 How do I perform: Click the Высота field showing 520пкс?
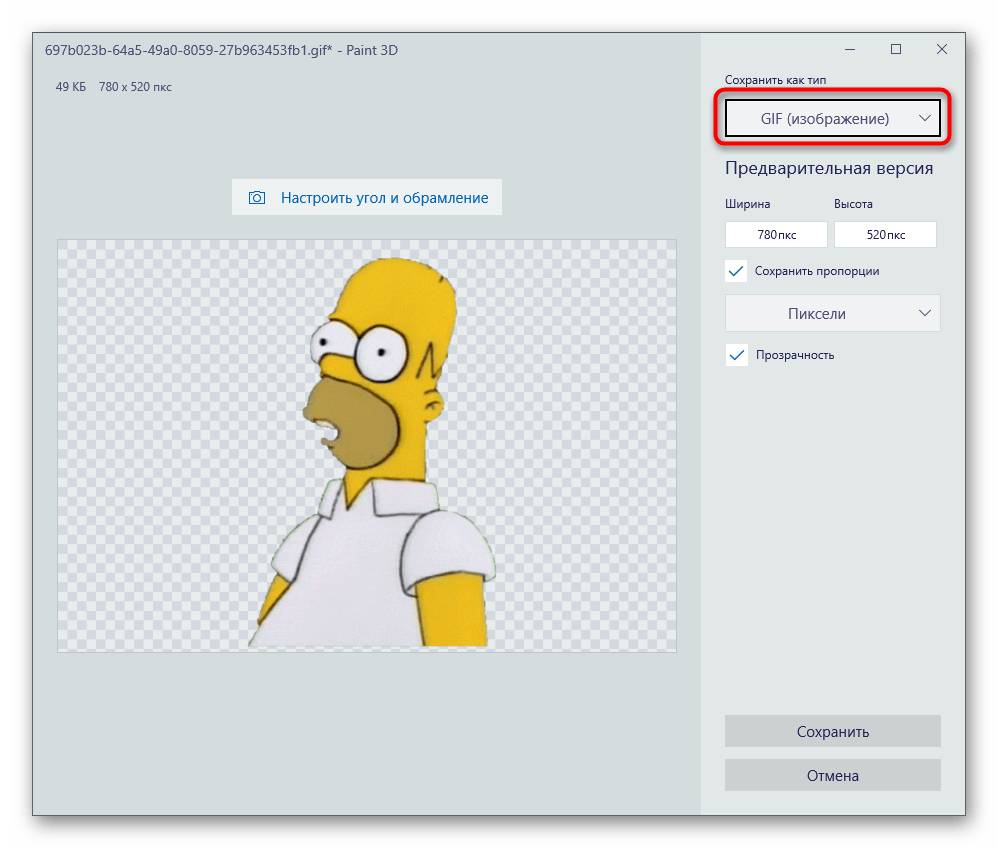[x=885, y=235]
